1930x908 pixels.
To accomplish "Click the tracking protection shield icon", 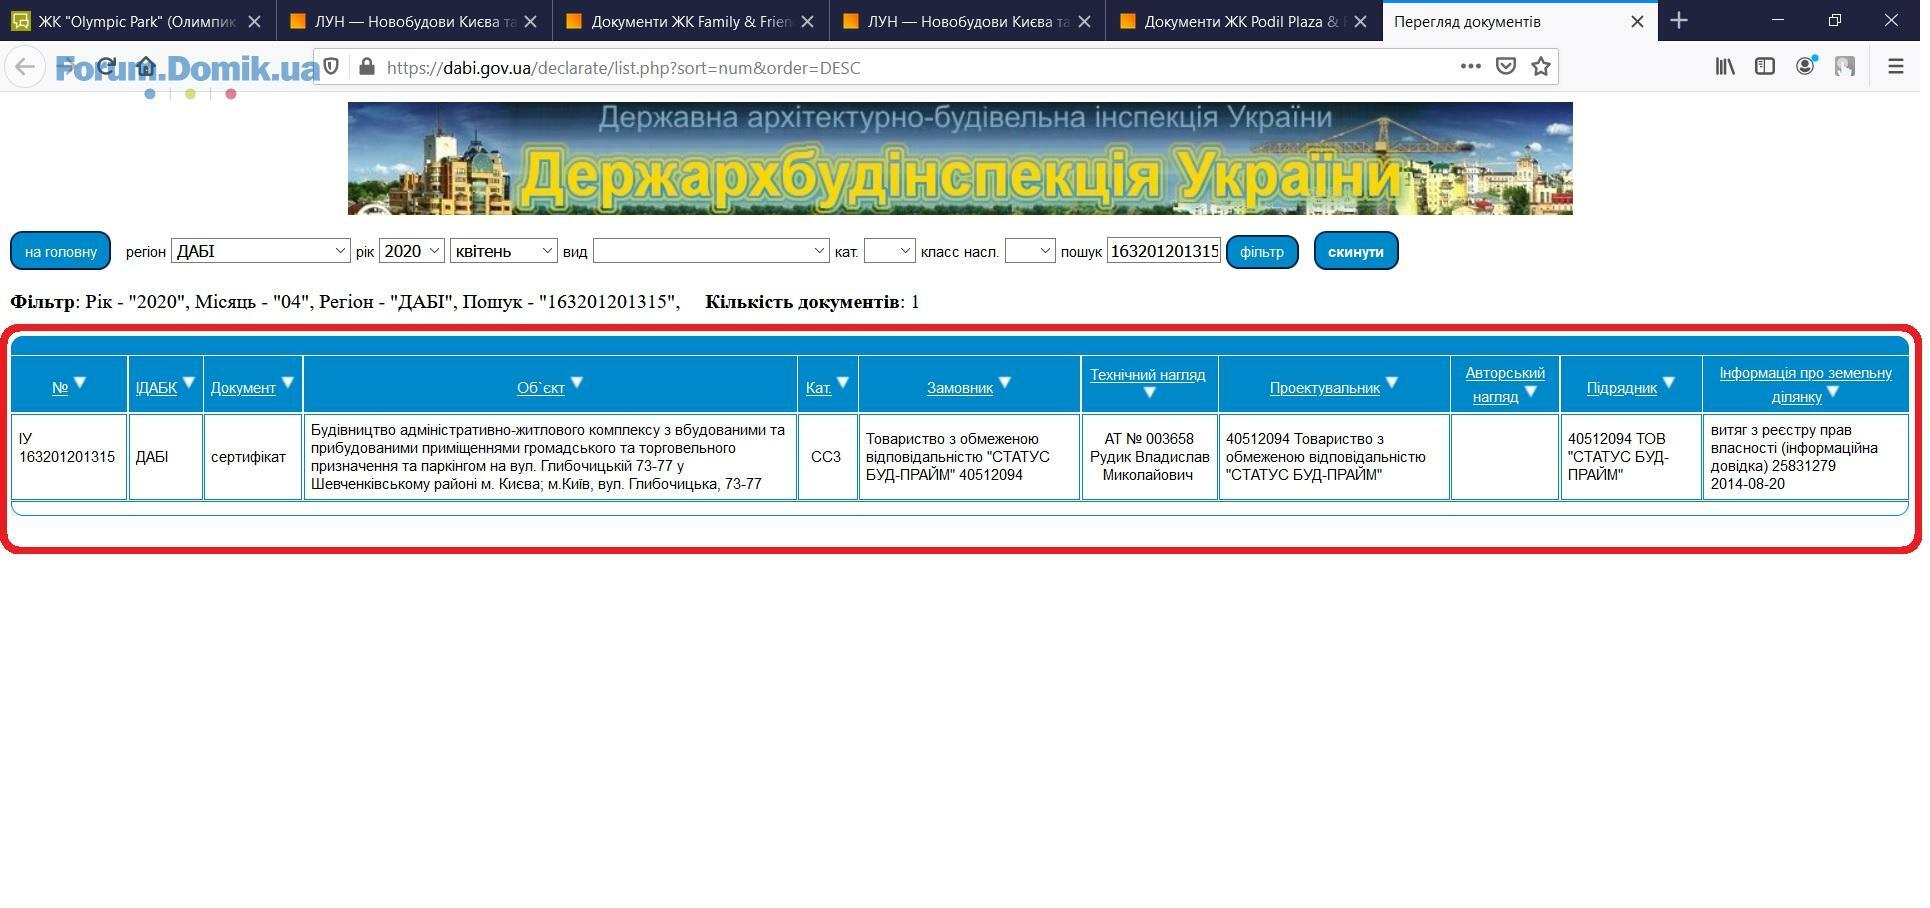I will 332,67.
